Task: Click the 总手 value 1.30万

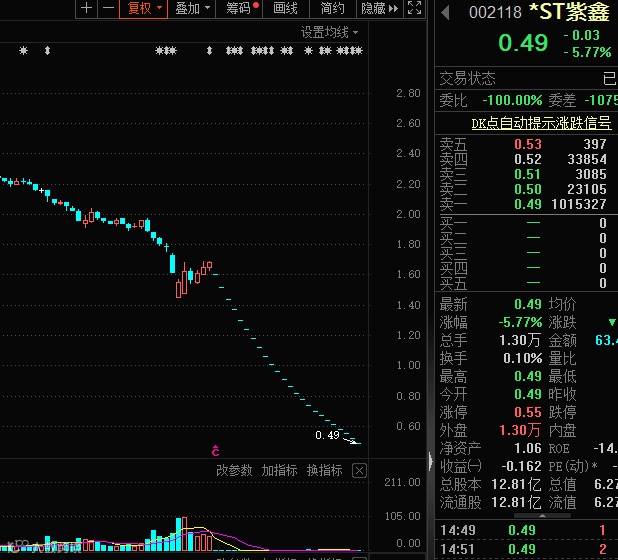Action: tap(520, 340)
